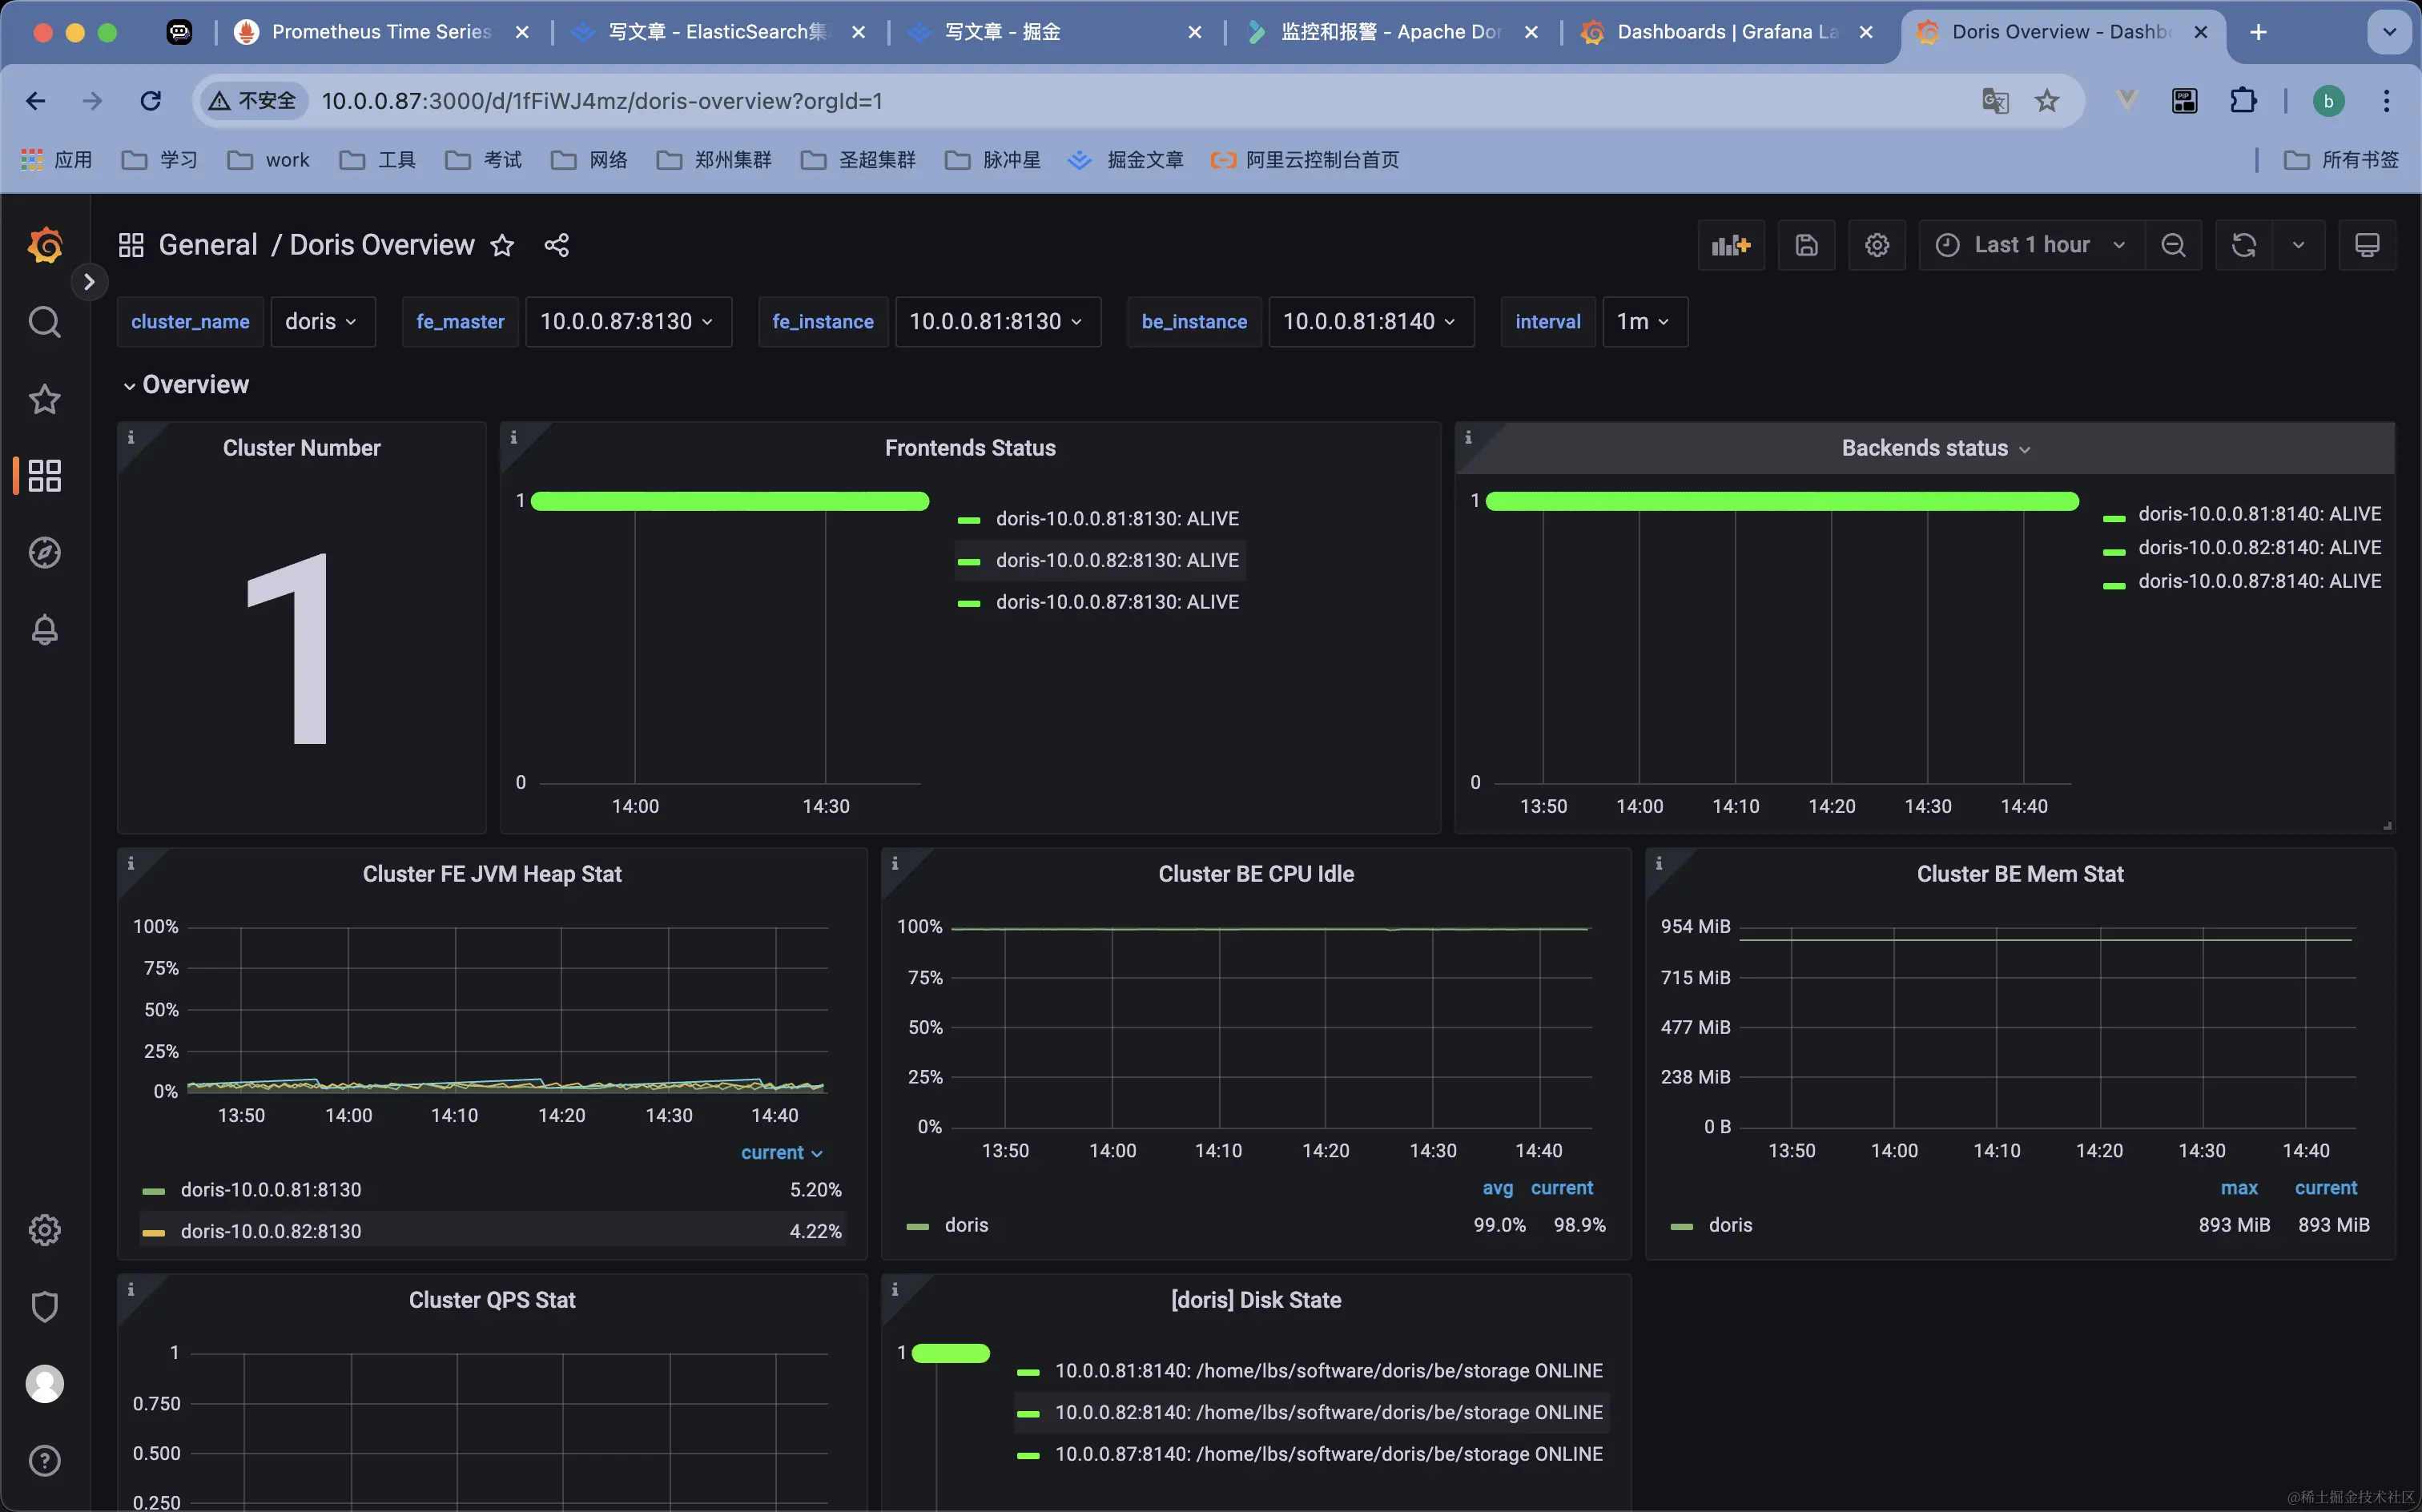Open user profile avatar in sidebar
This screenshot has width=2422, height=1512.
click(44, 1384)
